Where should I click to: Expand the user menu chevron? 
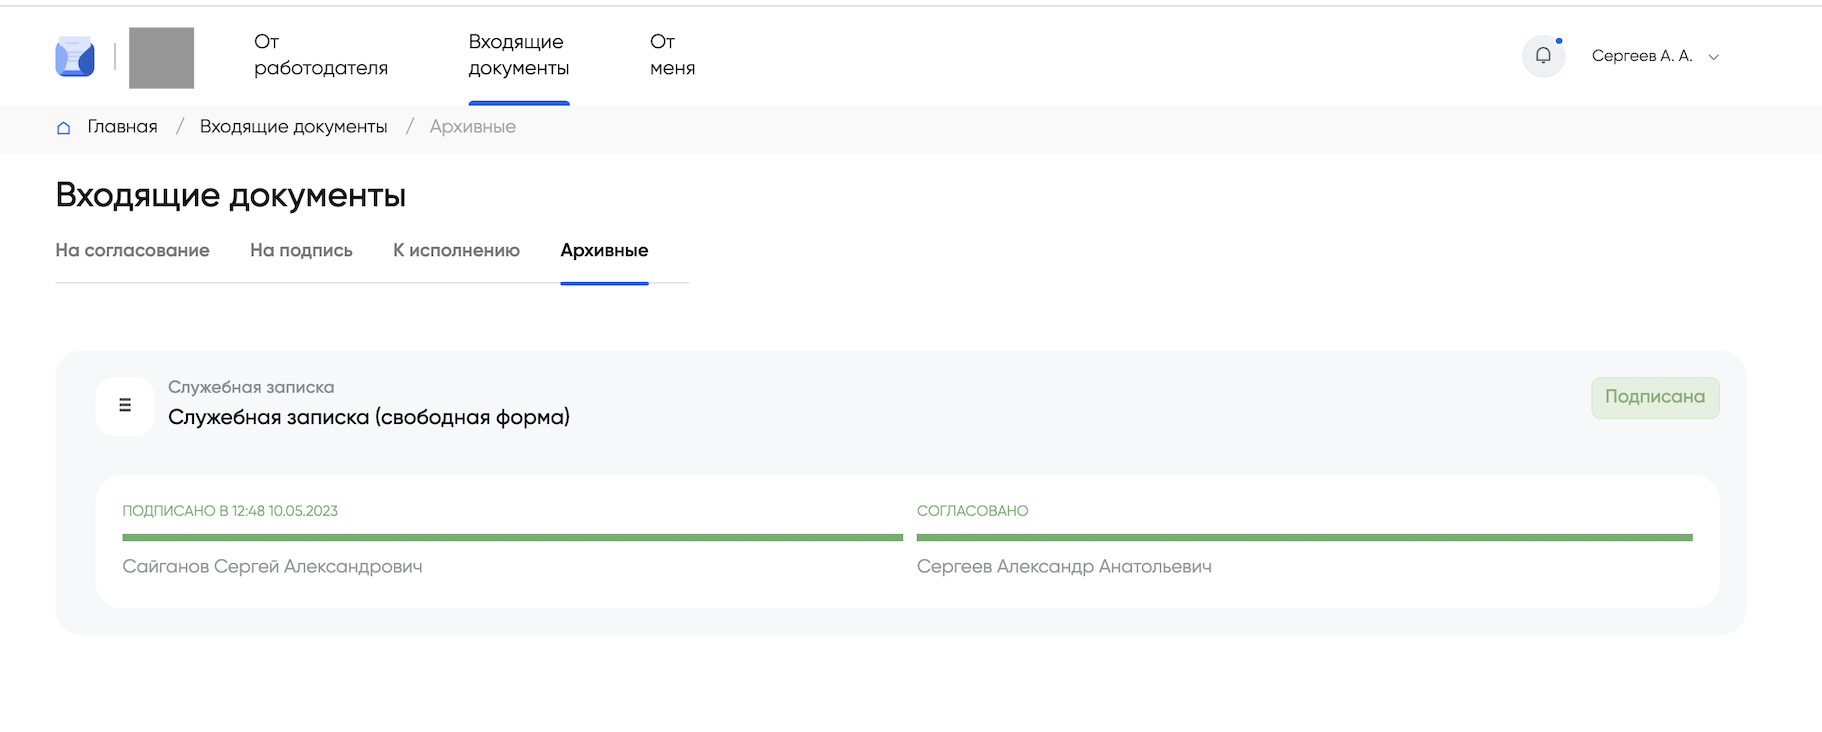[x=1714, y=57]
